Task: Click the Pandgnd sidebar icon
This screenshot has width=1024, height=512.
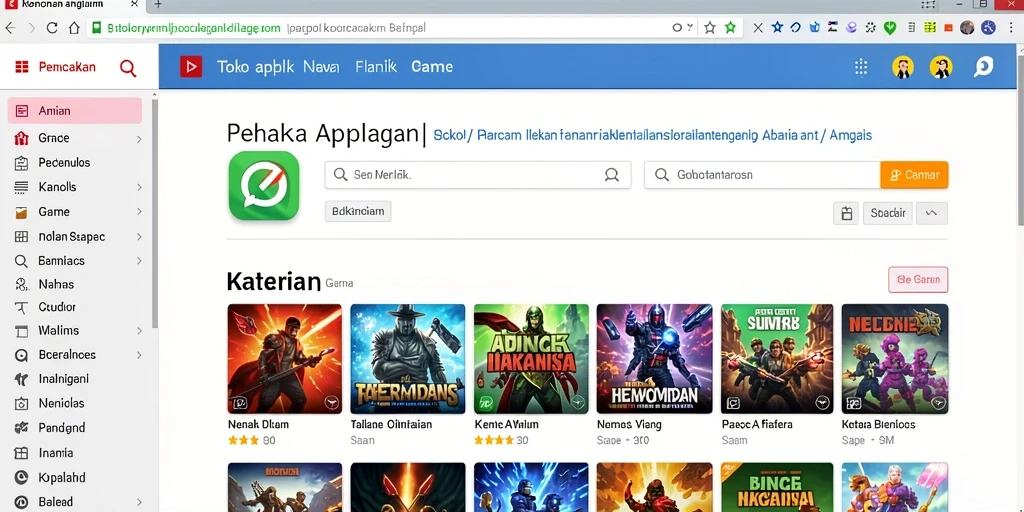Action: [x=22, y=428]
